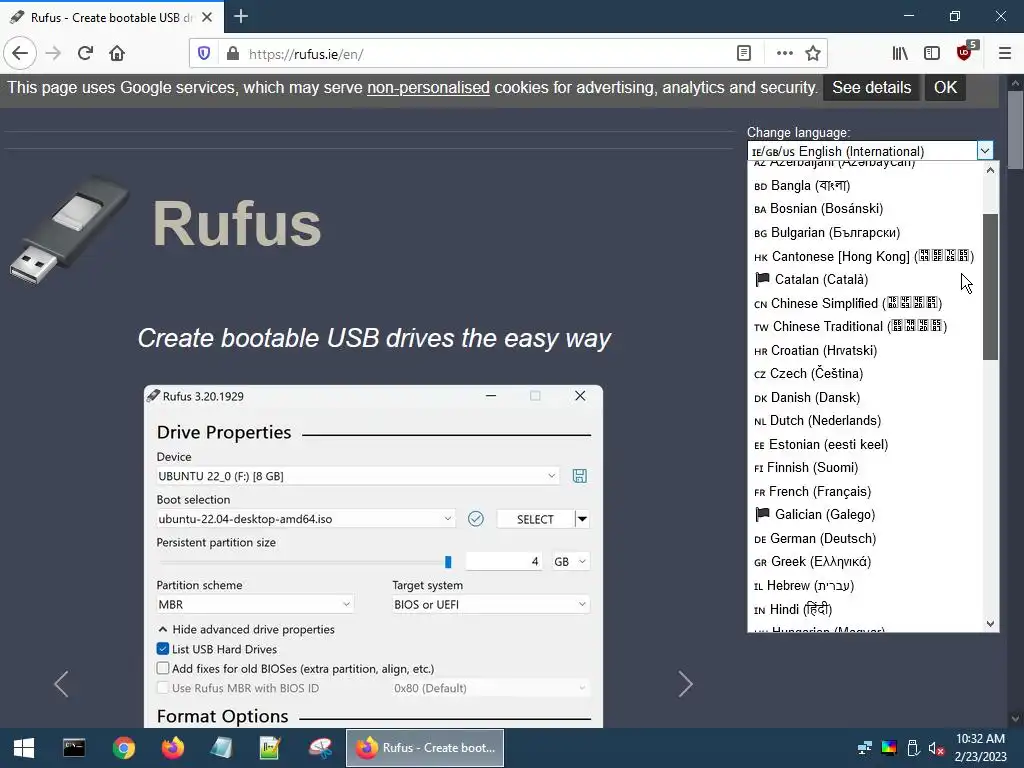This screenshot has height=768, width=1024.
Task: Toggle List USB Hard Drives checkbox
Action: click(x=163, y=649)
